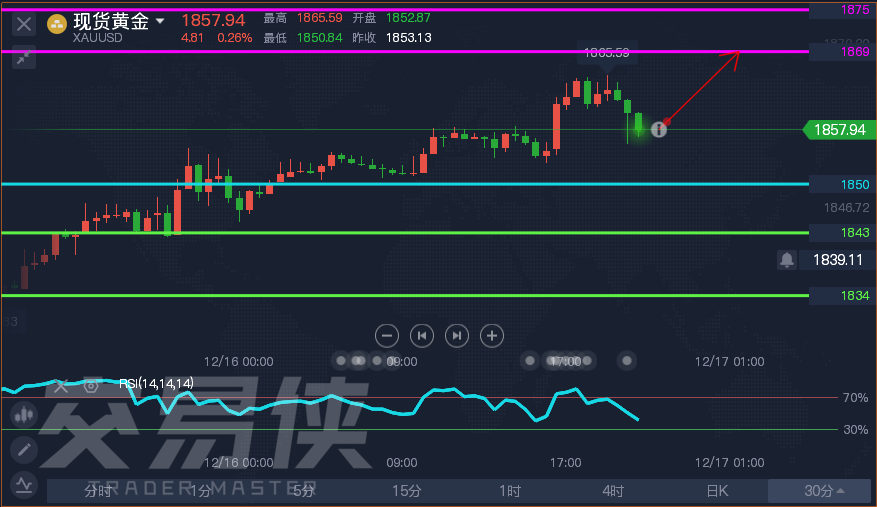Click the price alert bell icon
Screen dimensions: 877x507
(787, 260)
